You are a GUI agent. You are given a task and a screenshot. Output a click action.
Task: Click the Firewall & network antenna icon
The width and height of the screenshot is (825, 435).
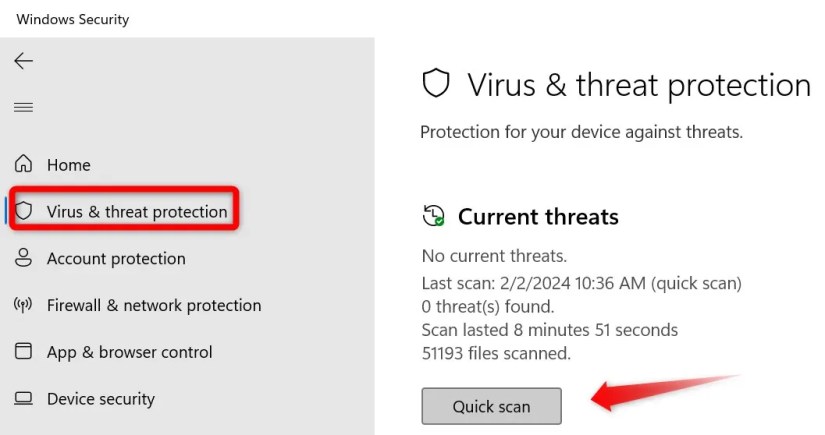(24, 305)
